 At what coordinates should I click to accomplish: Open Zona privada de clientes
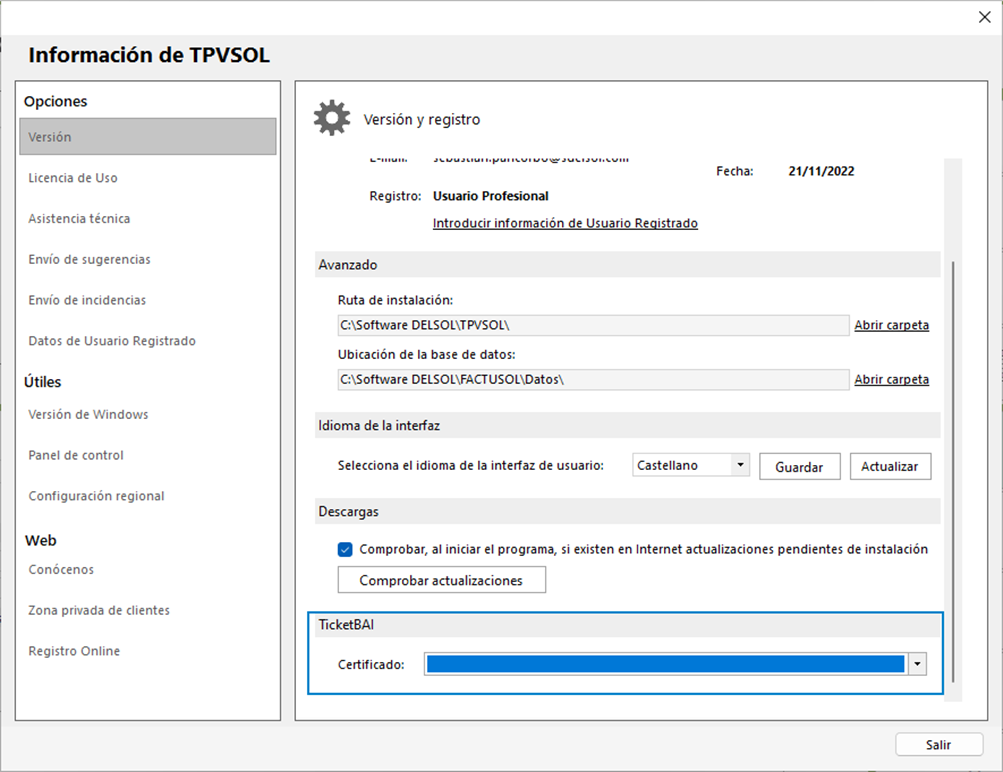pyautogui.click(x=99, y=610)
